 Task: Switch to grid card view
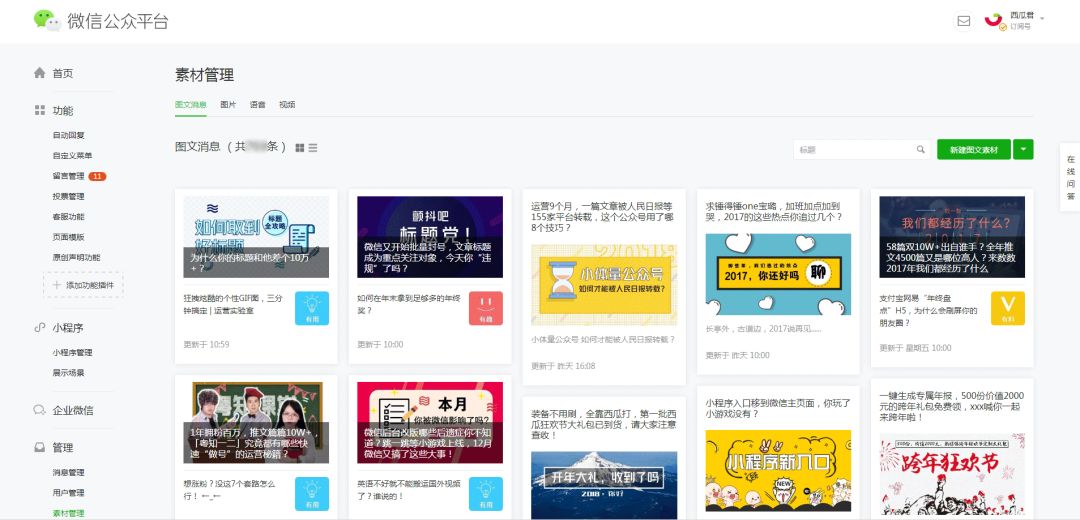tap(300, 148)
